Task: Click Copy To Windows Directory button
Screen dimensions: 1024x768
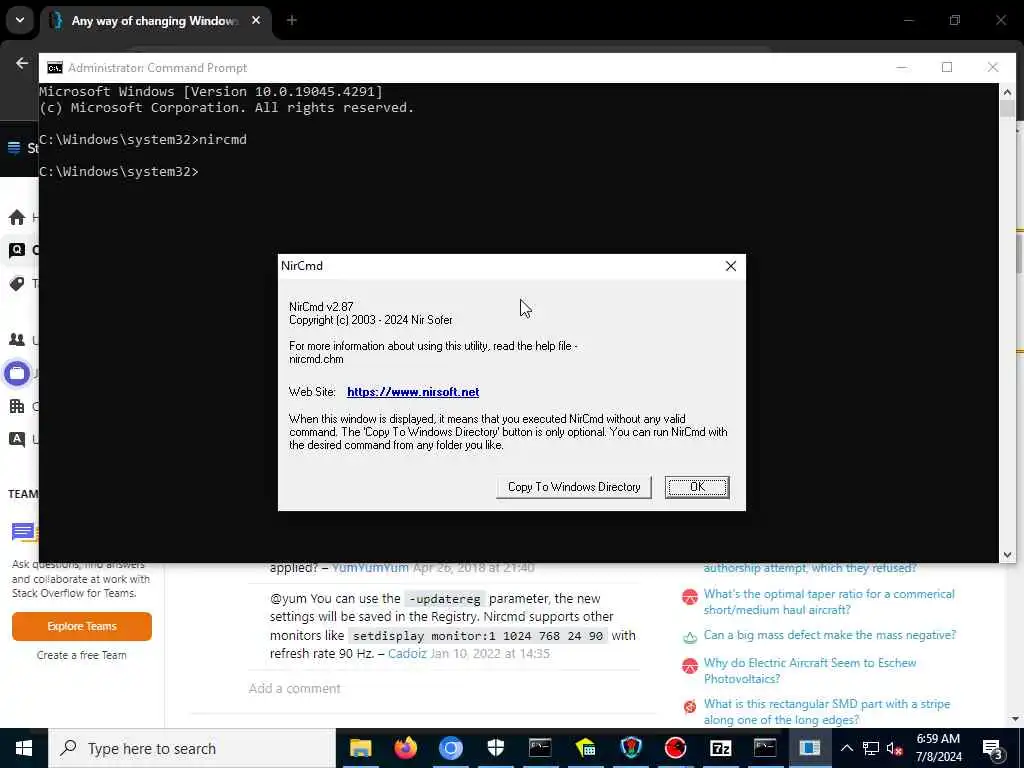Action: (x=573, y=487)
